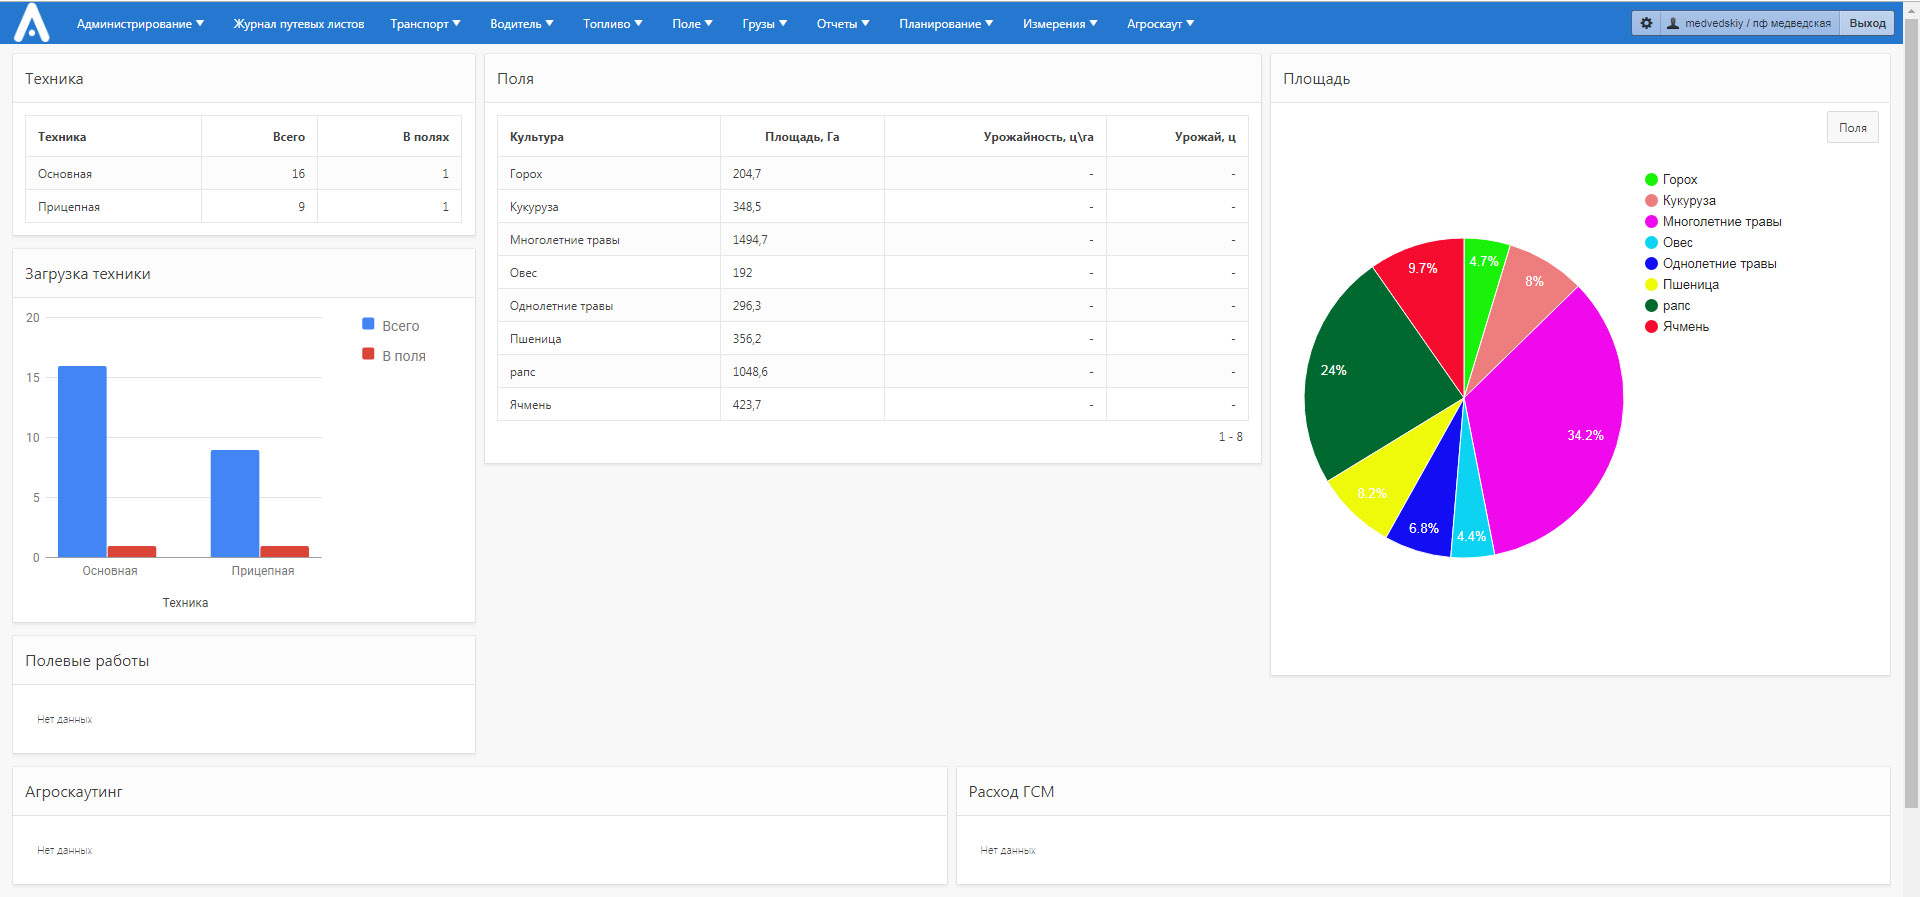This screenshot has height=897, width=1920.
Task: Click the рапс dark green legend swatch
Action: click(x=1651, y=306)
